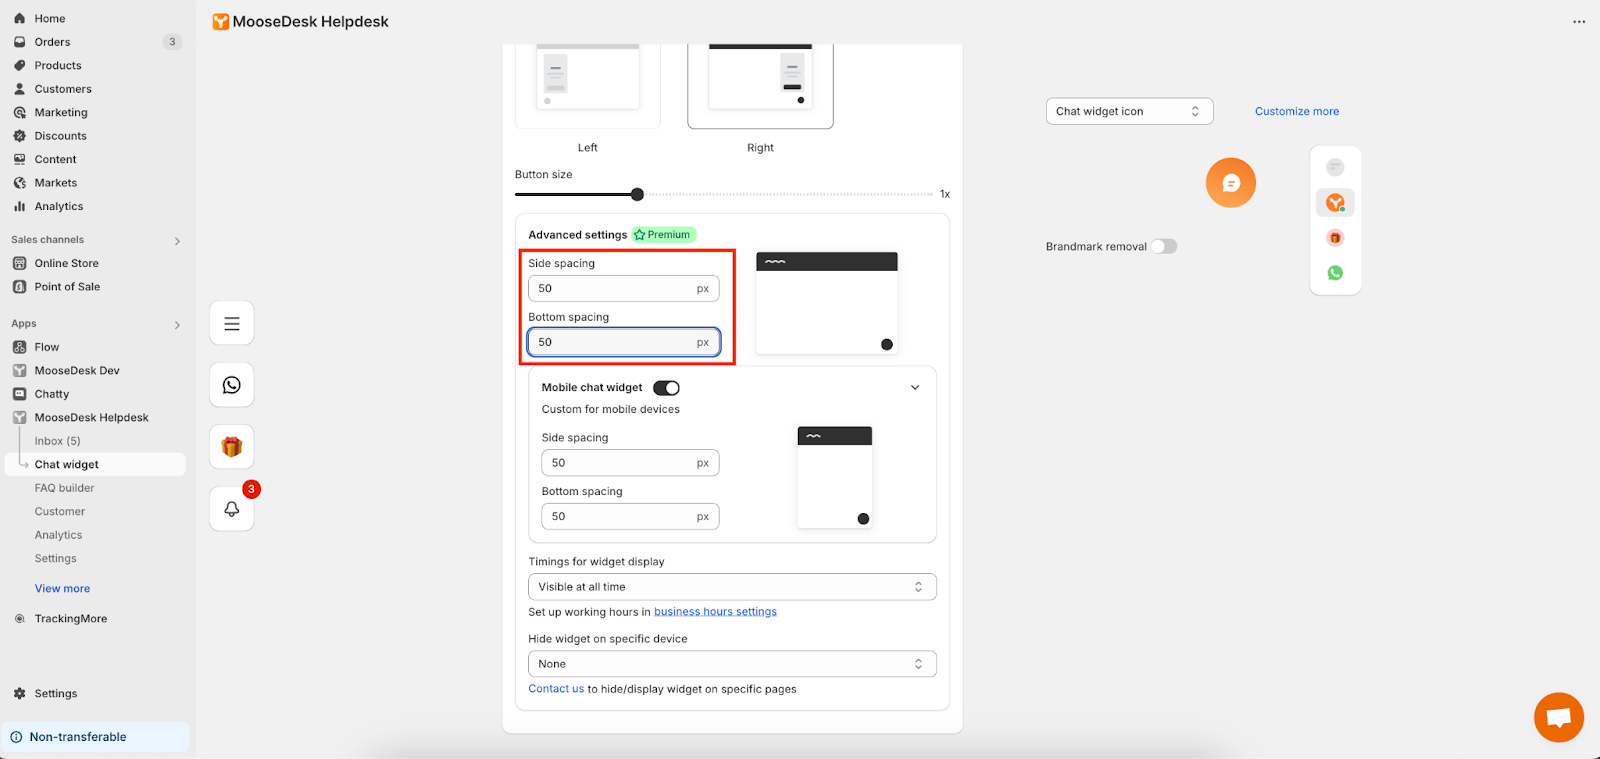The height and width of the screenshot is (759, 1600).
Task: Click the Contact us link
Action: pyautogui.click(x=556, y=689)
